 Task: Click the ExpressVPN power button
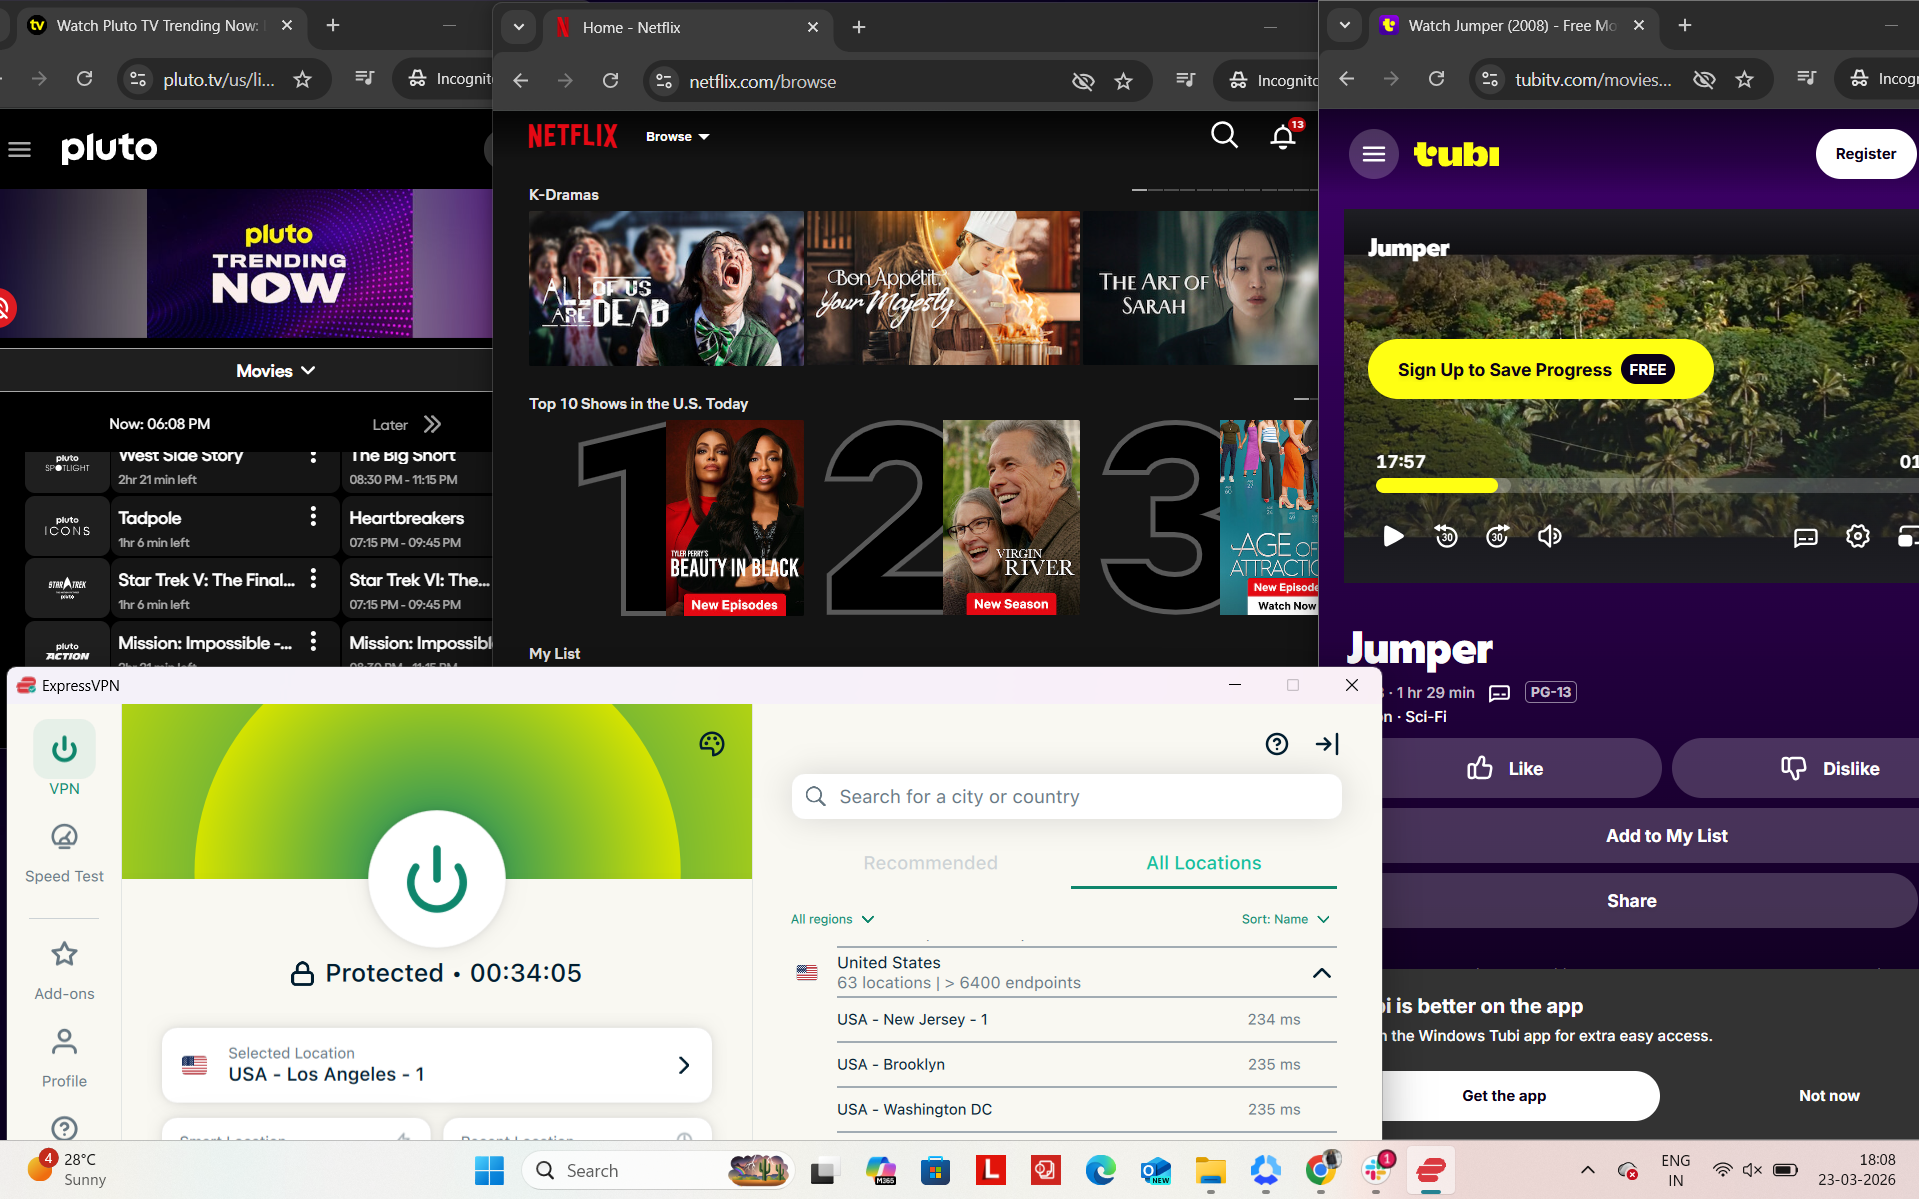pos(437,879)
